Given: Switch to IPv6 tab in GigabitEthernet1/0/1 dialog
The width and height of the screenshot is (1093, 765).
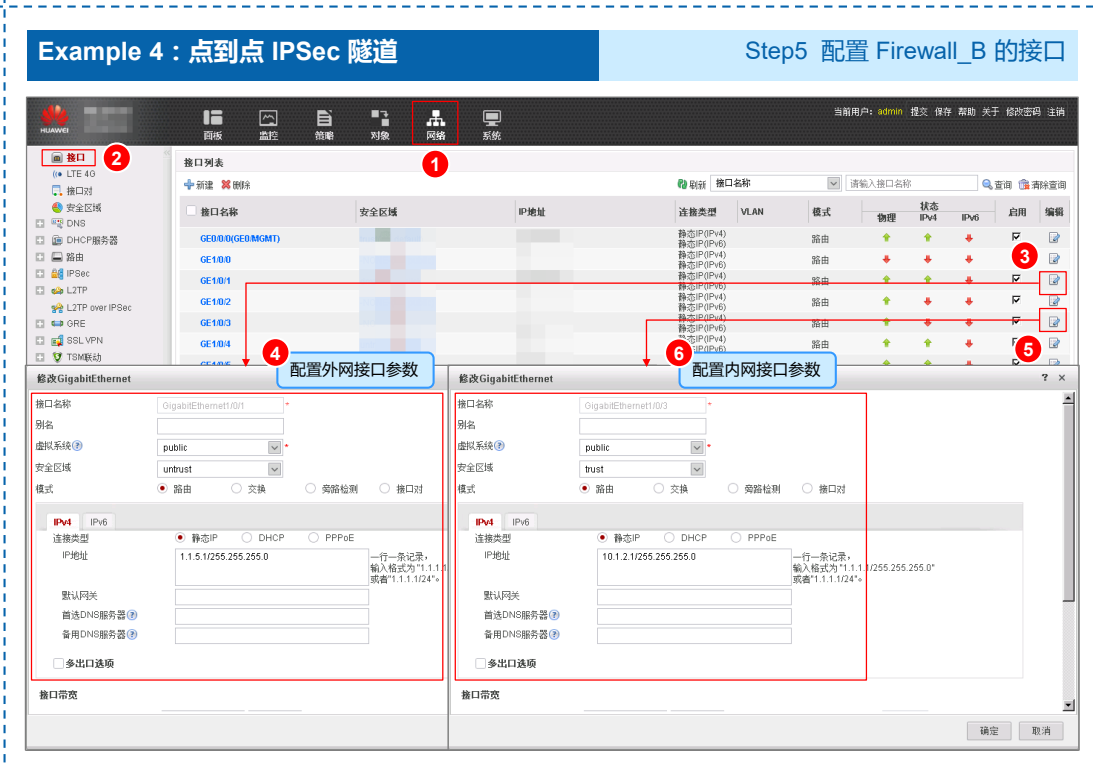Looking at the screenshot, I should point(99,521).
